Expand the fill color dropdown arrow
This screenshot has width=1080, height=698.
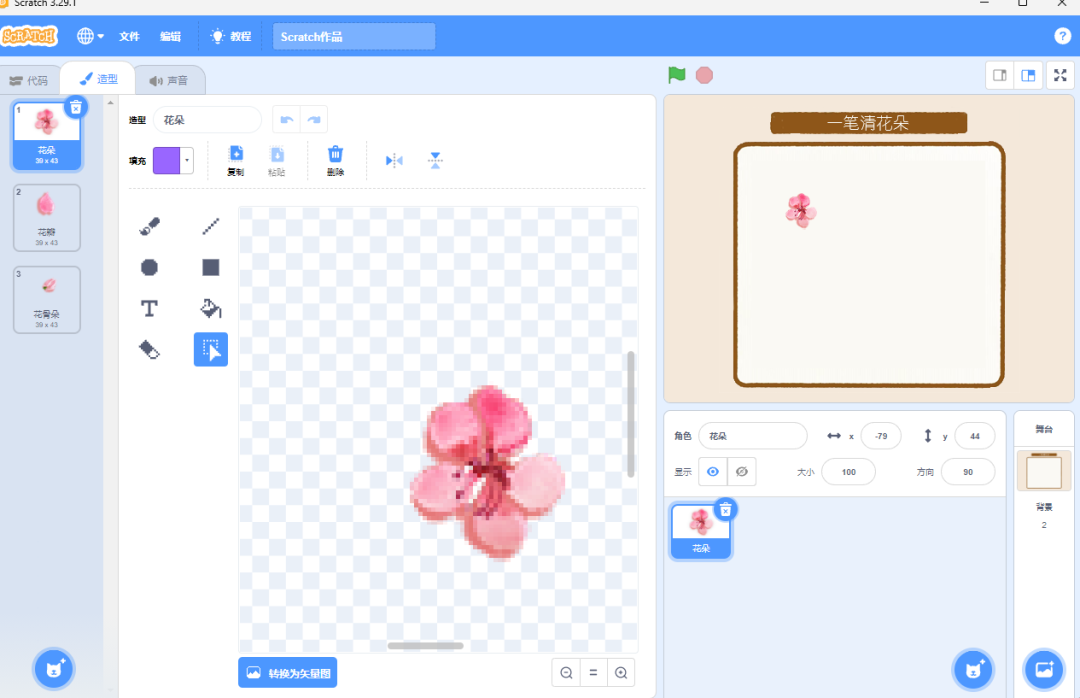[x=187, y=160]
